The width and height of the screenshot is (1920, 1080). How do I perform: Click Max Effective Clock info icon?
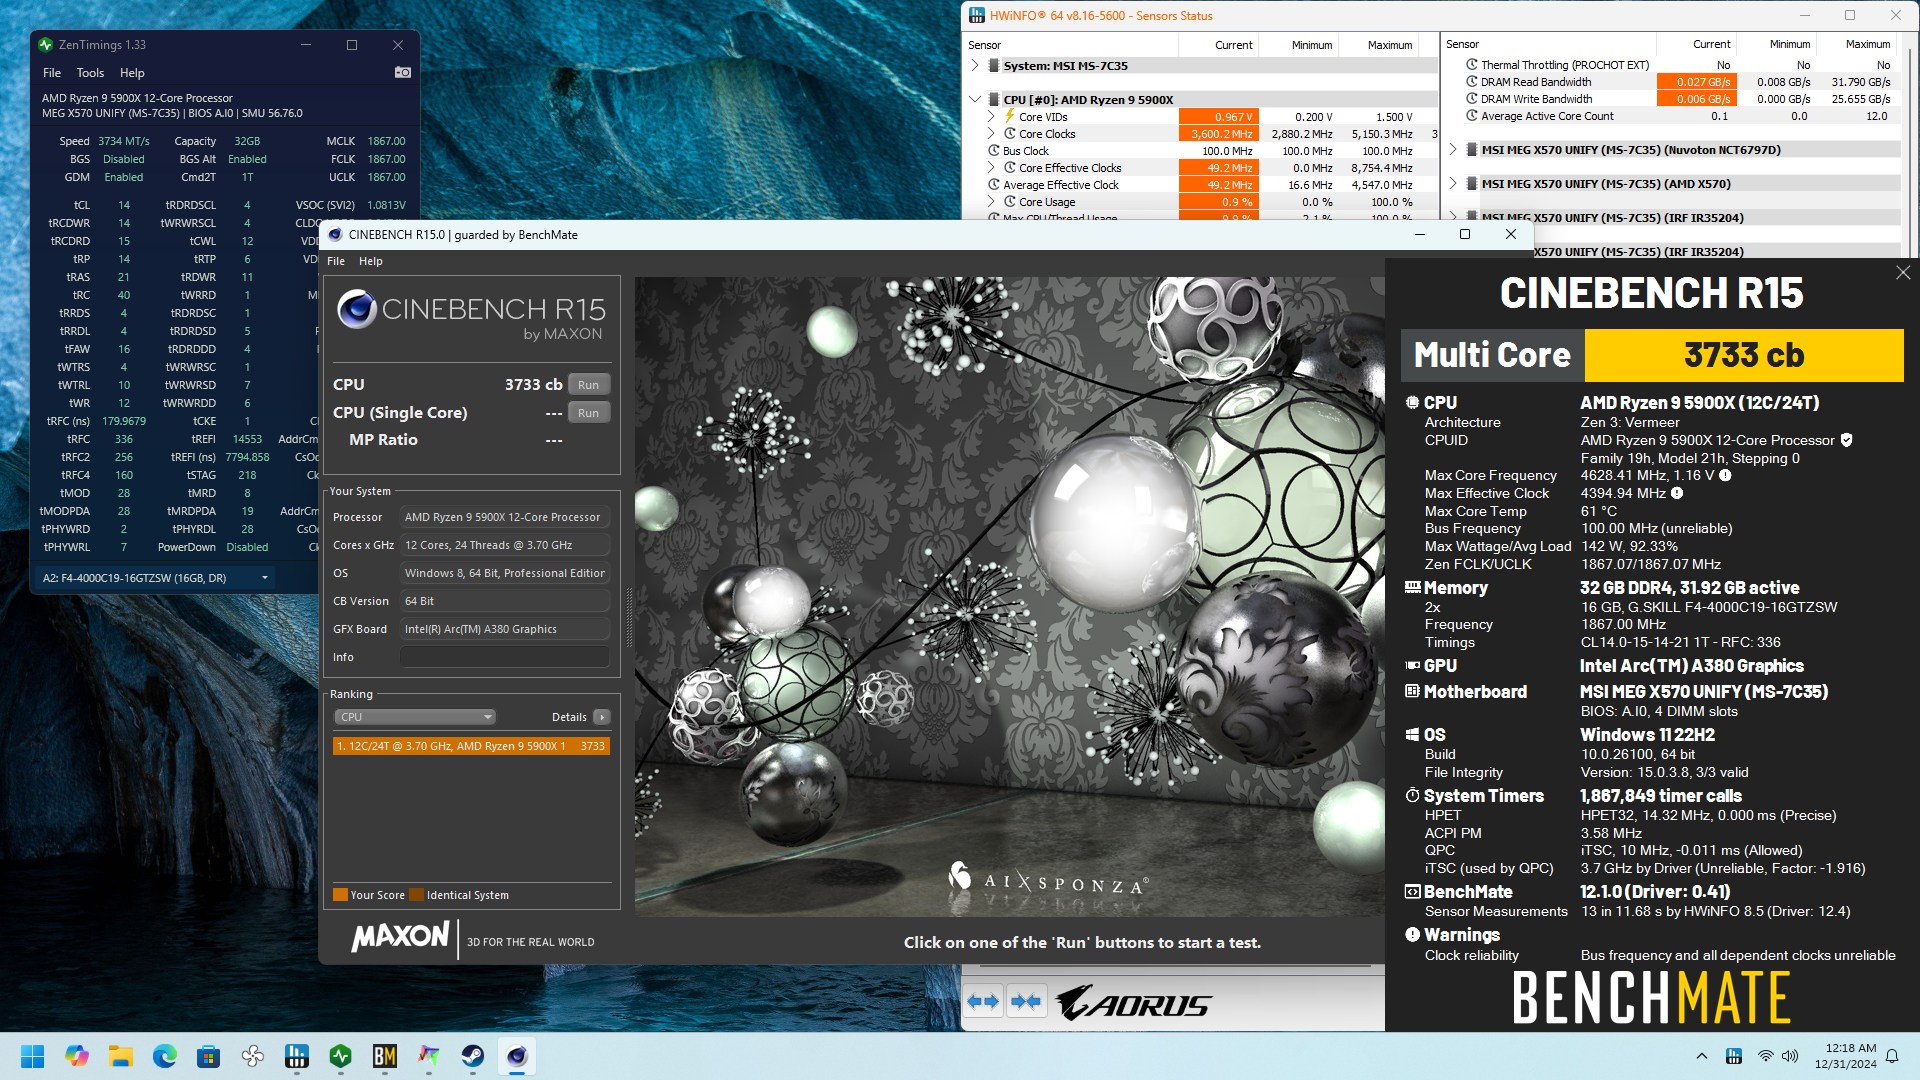coord(1677,493)
